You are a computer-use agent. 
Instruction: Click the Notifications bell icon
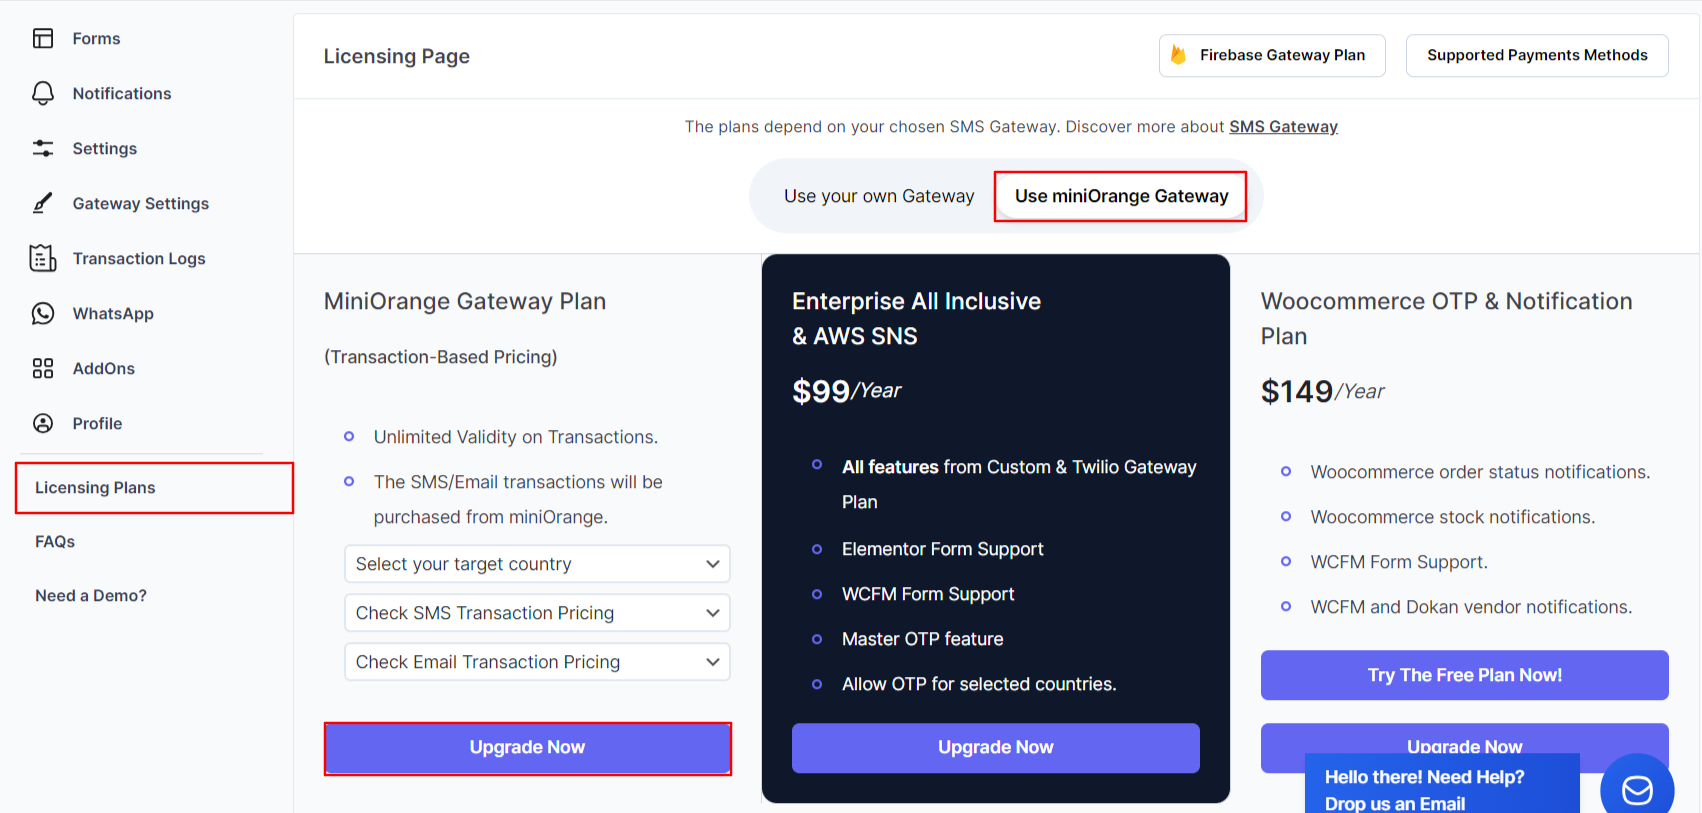point(43,93)
